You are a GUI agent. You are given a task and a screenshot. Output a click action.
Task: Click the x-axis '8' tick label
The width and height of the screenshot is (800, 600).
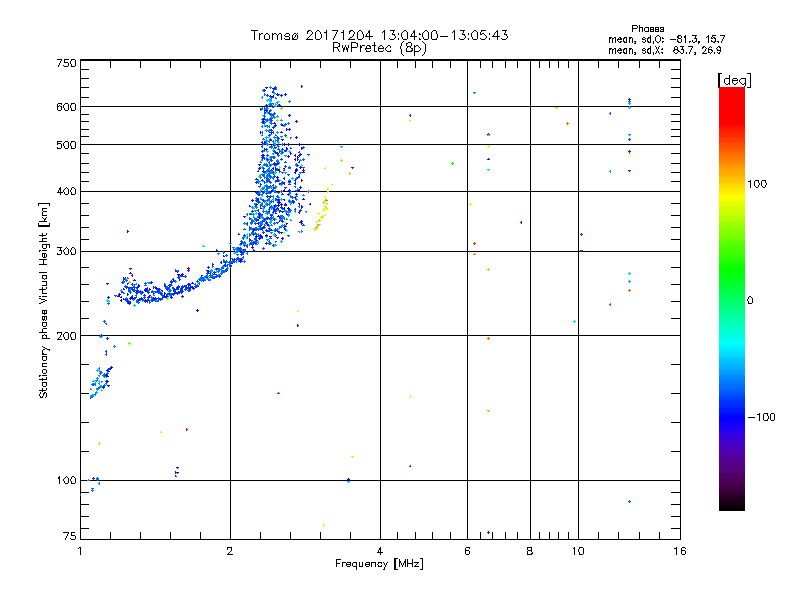click(x=530, y=551)
